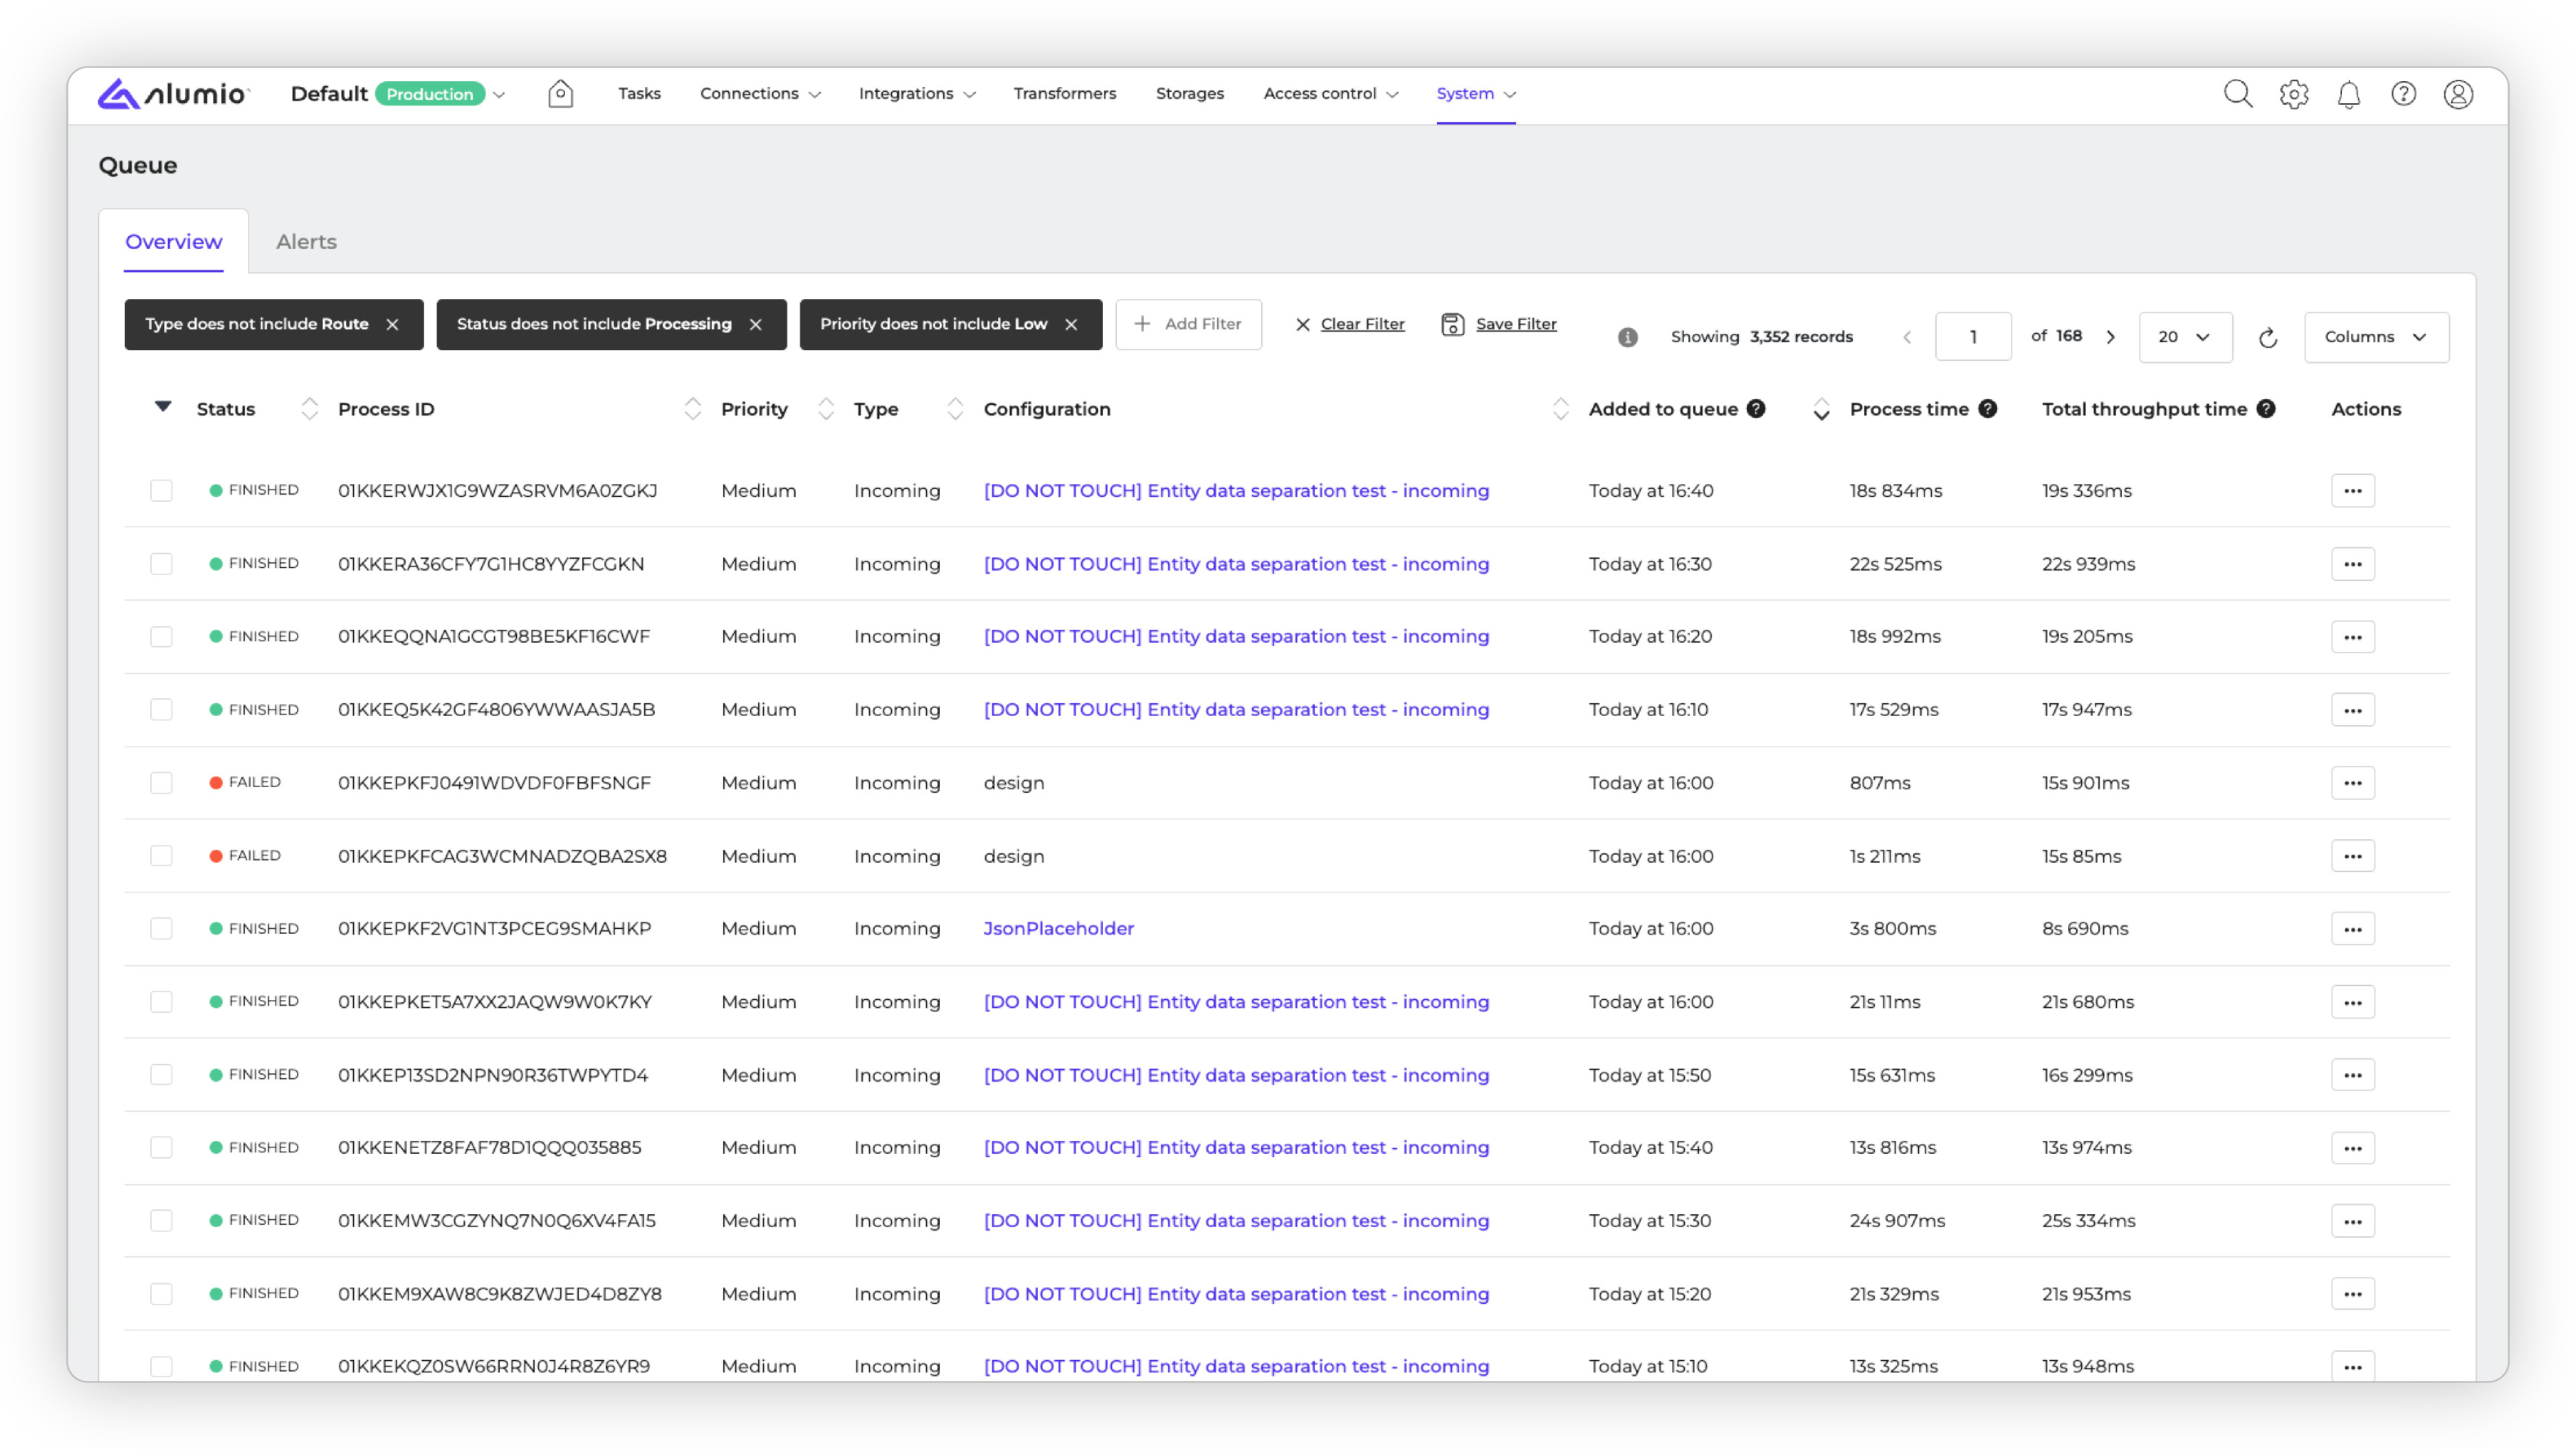Click the page number input field

tap(1972, 337)
